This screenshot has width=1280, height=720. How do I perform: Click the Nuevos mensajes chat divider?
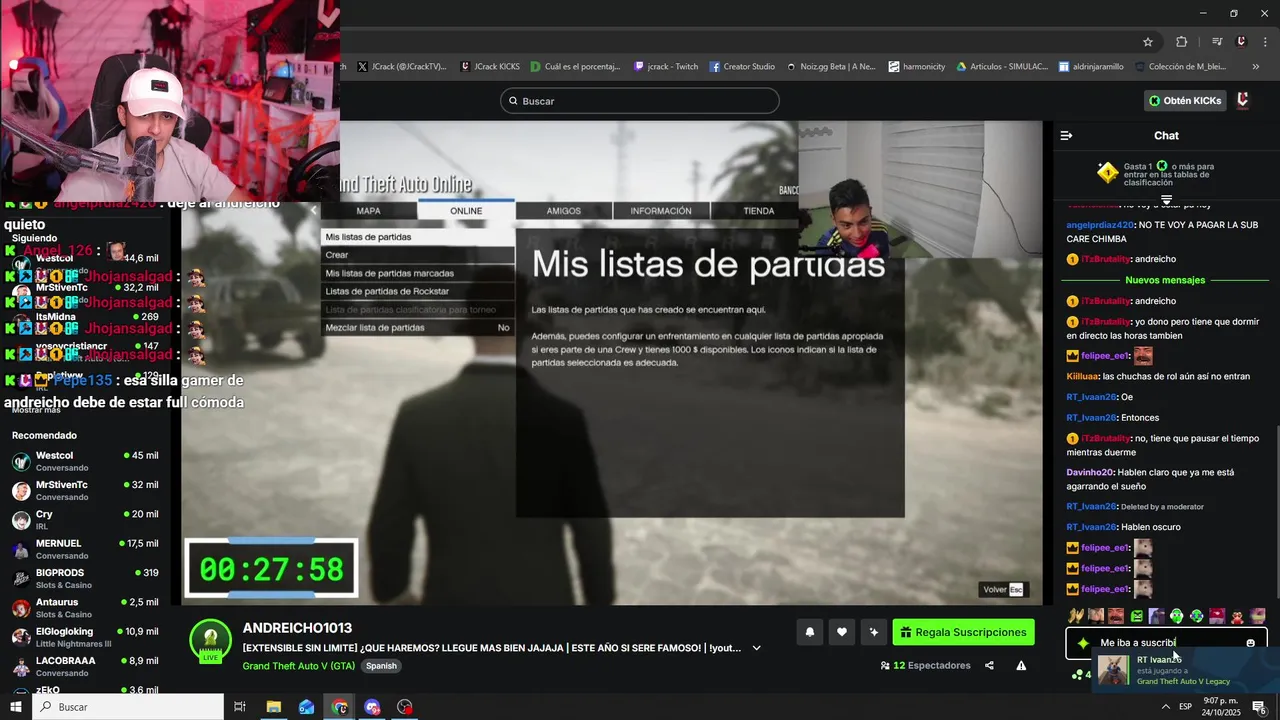[x=1165, y=280]
